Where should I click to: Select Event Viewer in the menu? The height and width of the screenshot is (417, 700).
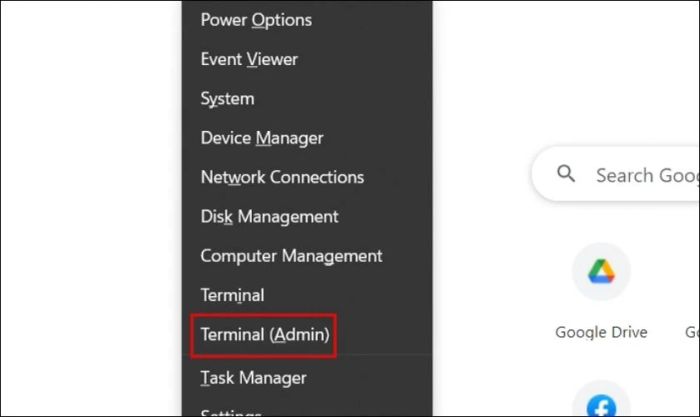click(249, 59)
